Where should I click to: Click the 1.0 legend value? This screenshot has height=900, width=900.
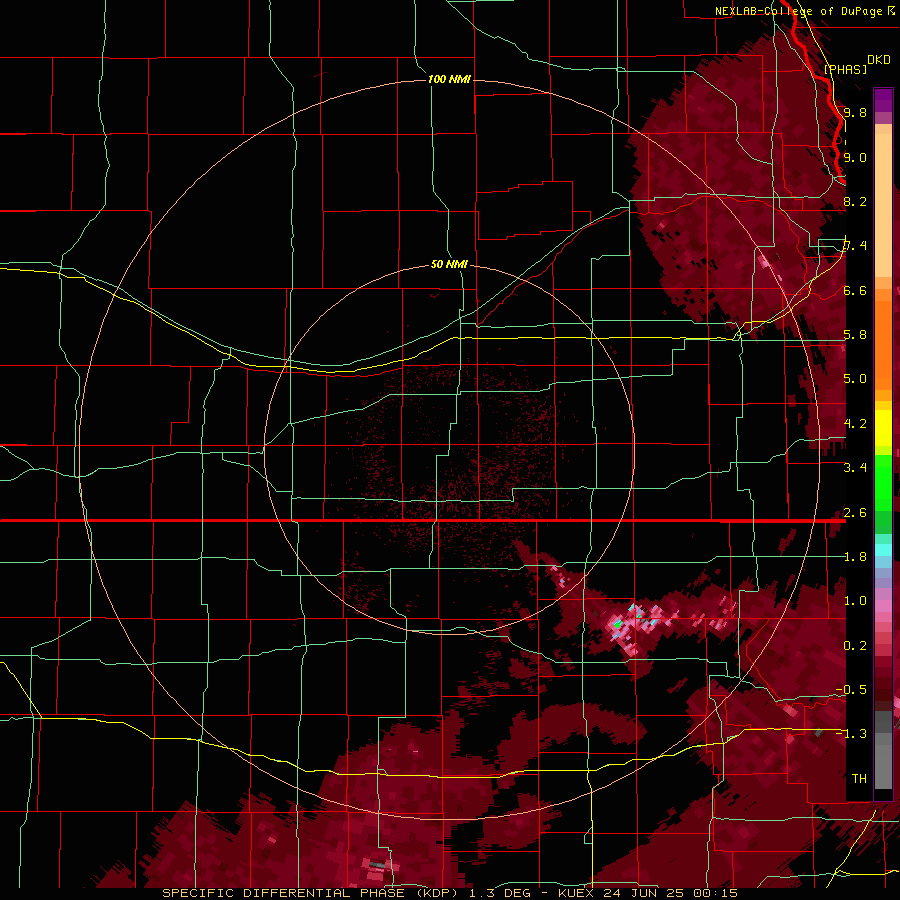click(855, 601)
